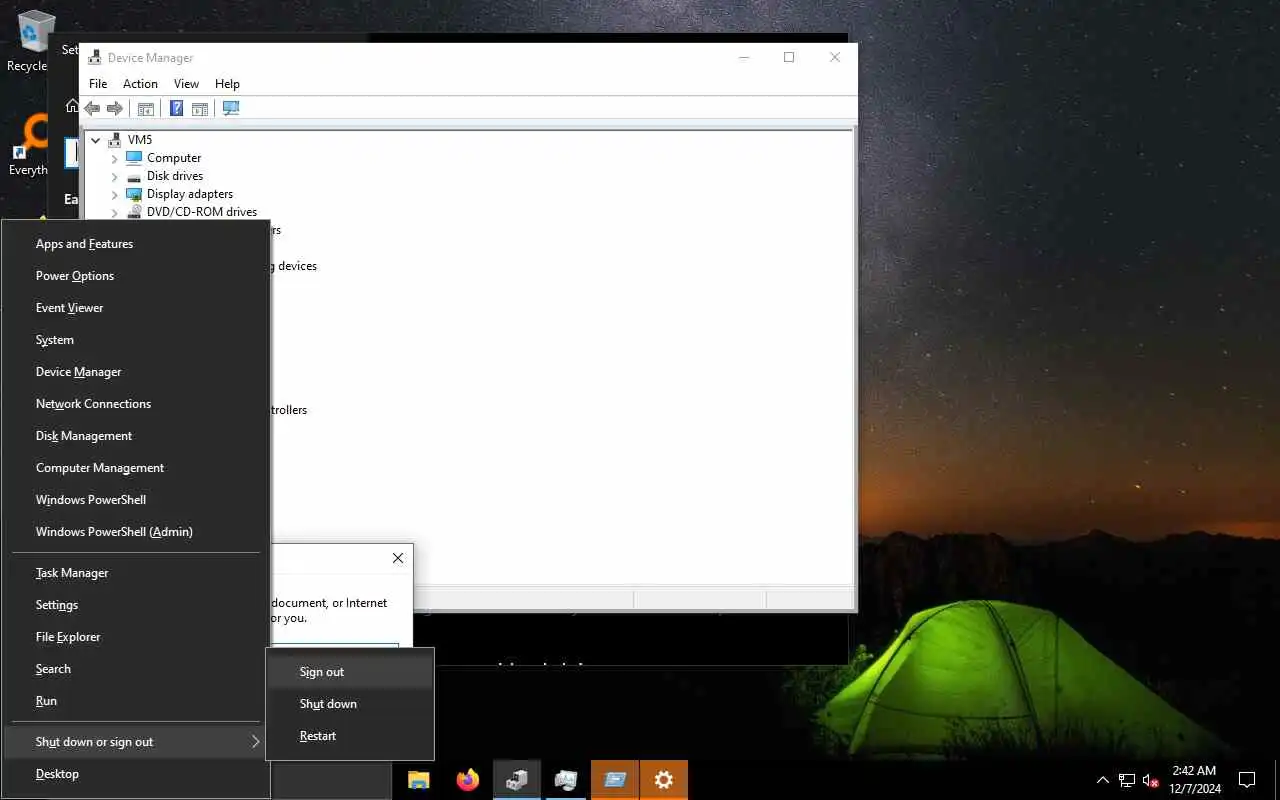Collapse the VM5 root tree node
The image size is (1280, 800).
click(x=96, y=140)
